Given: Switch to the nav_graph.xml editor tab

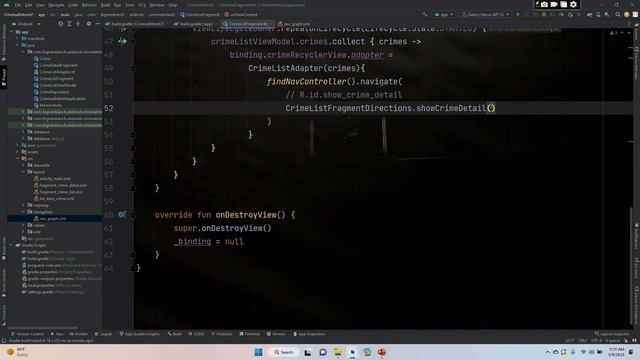Looking at the screenshot, I should (294, 24).
